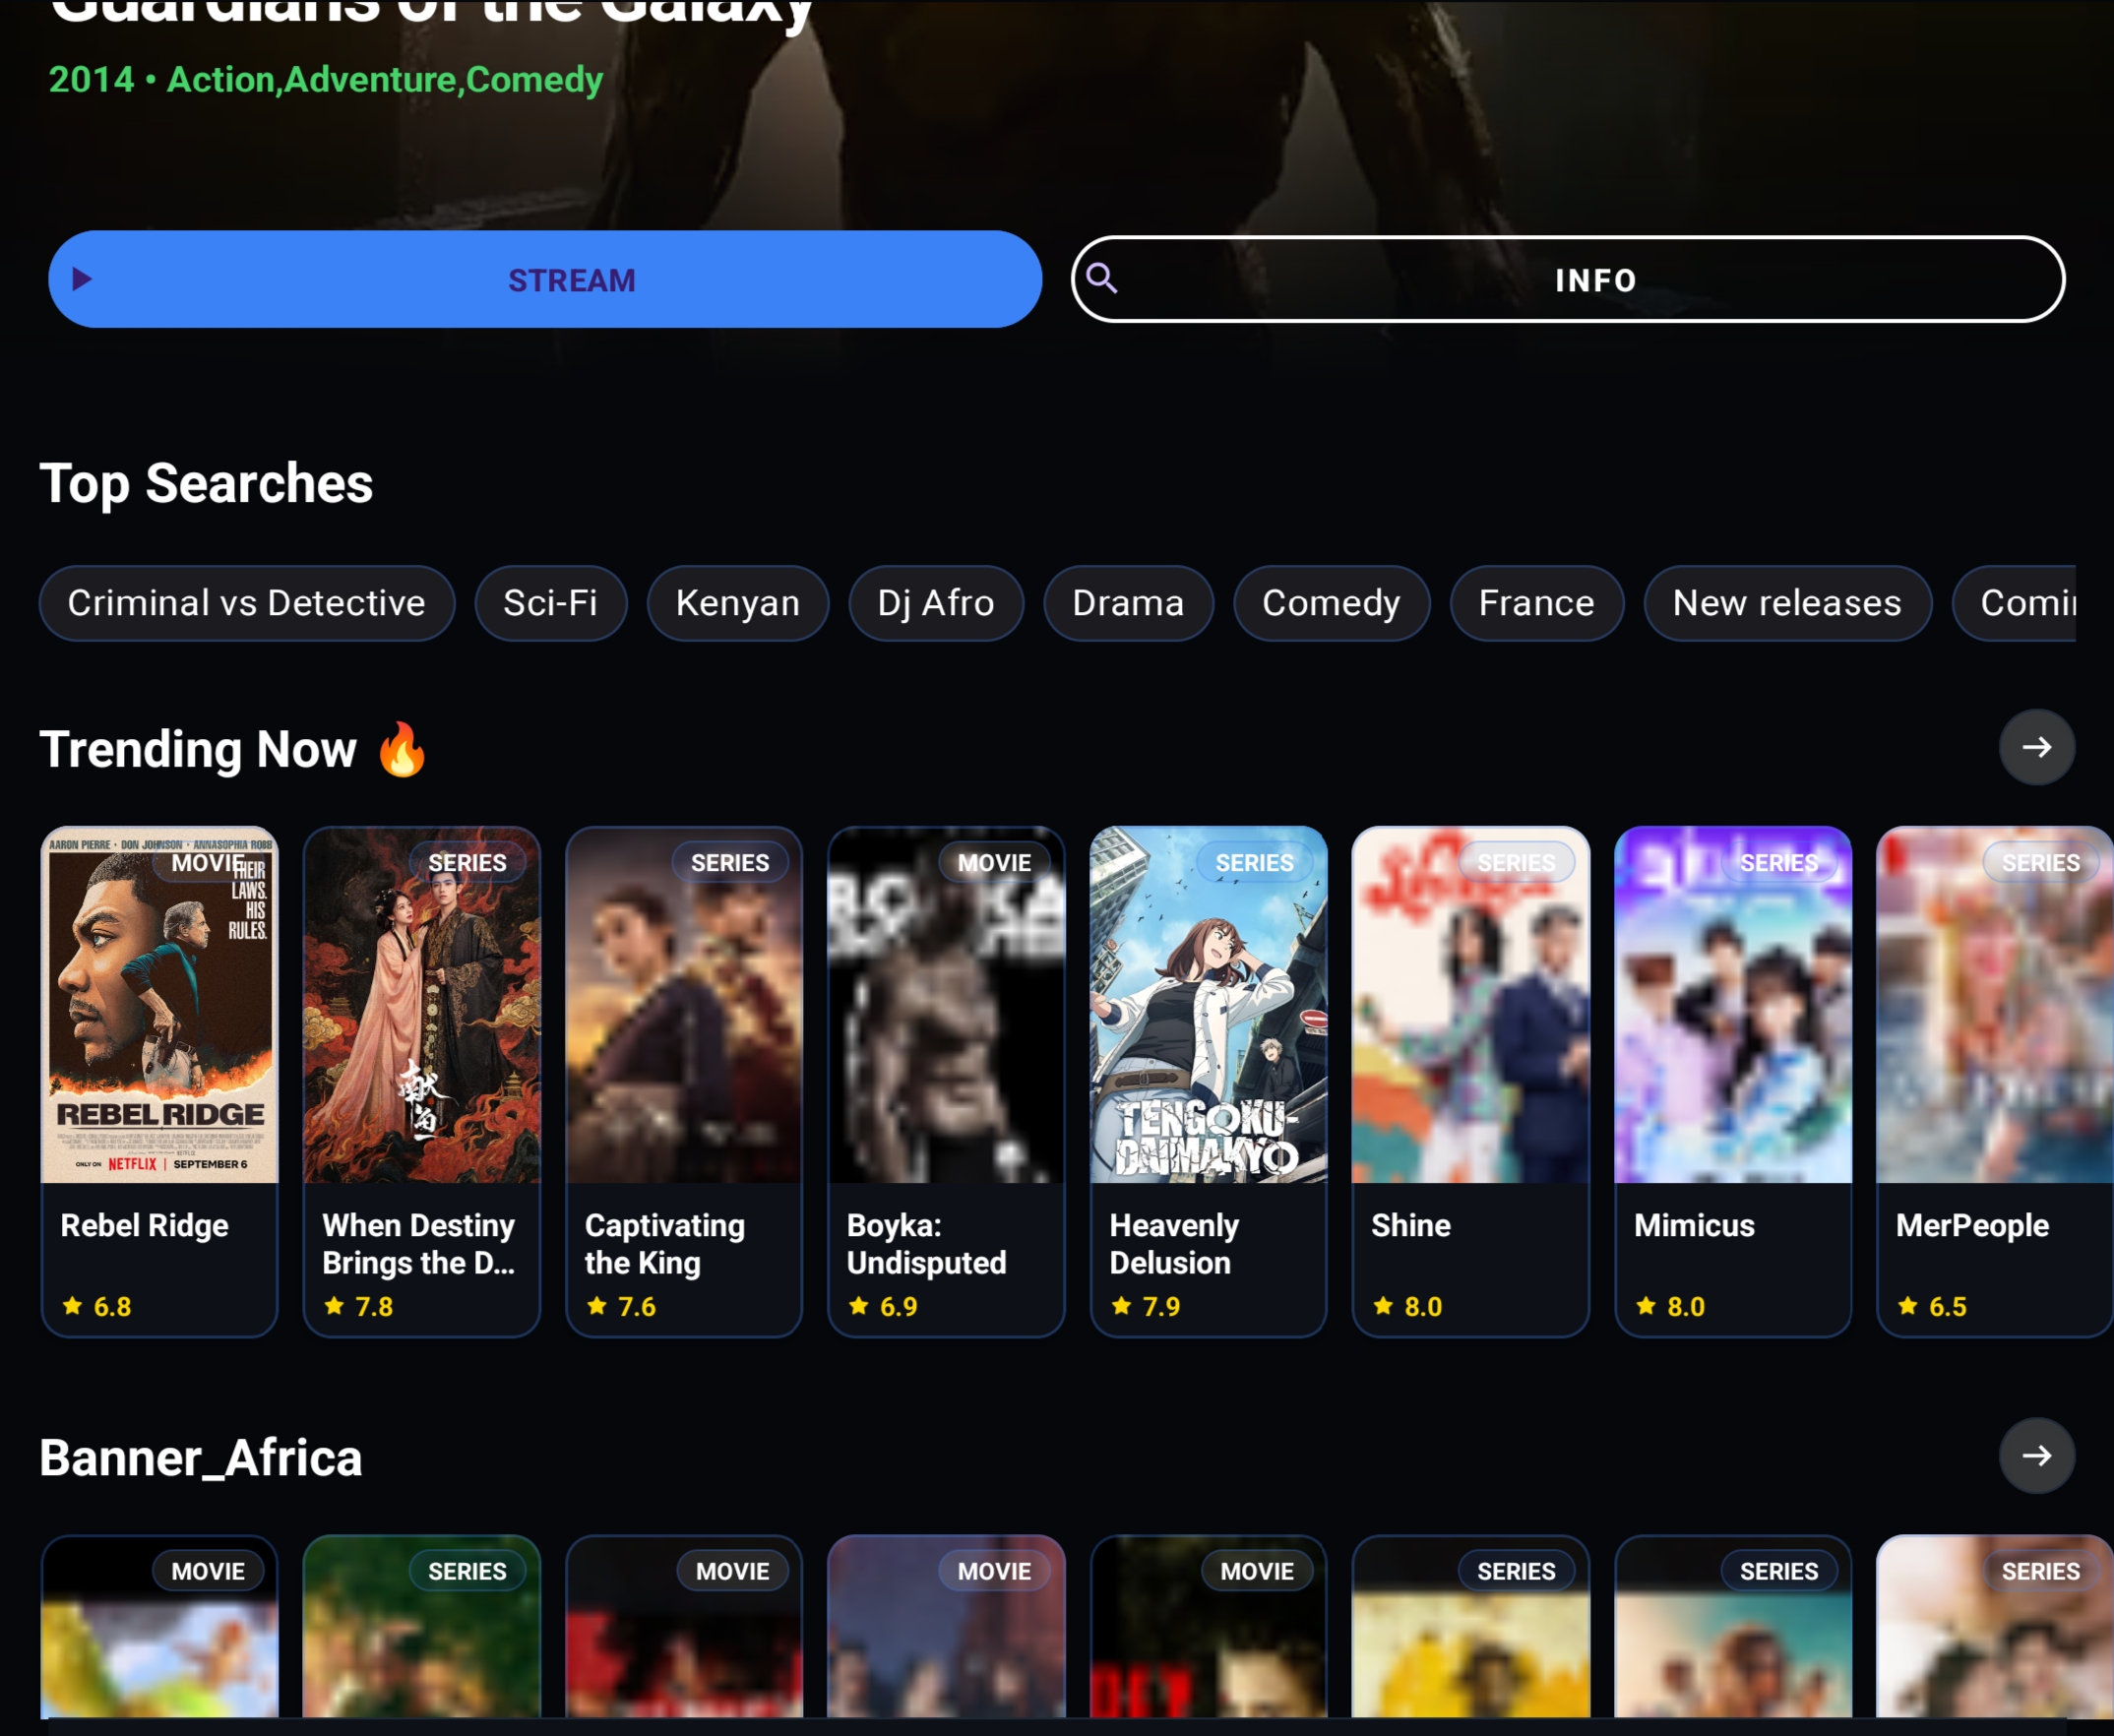The height and width of the screenshot is (1736, 2114).
Task: Click the "6.9" rating value
Action: click(x=899, y=1307)
